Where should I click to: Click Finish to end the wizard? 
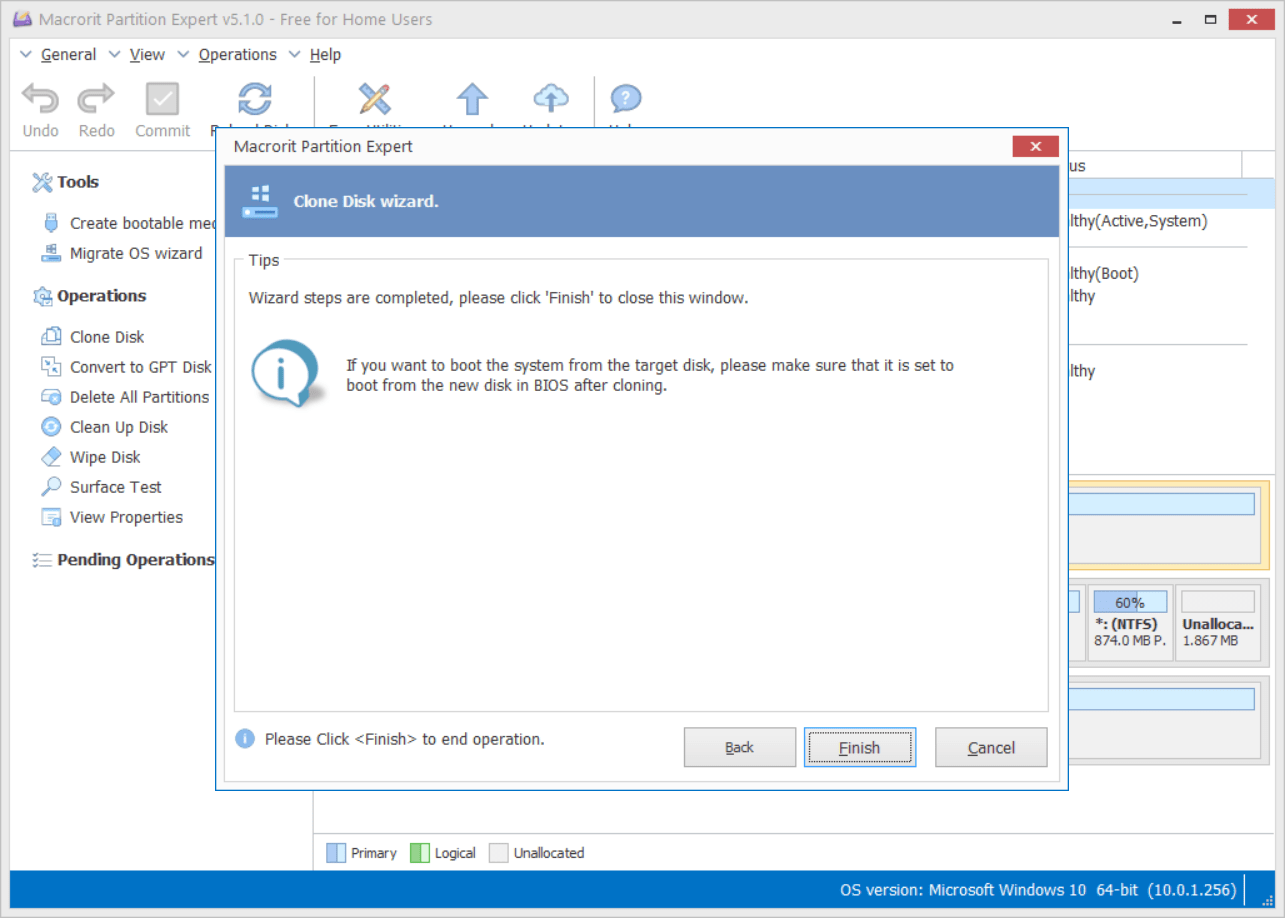(x=860, y=747)
